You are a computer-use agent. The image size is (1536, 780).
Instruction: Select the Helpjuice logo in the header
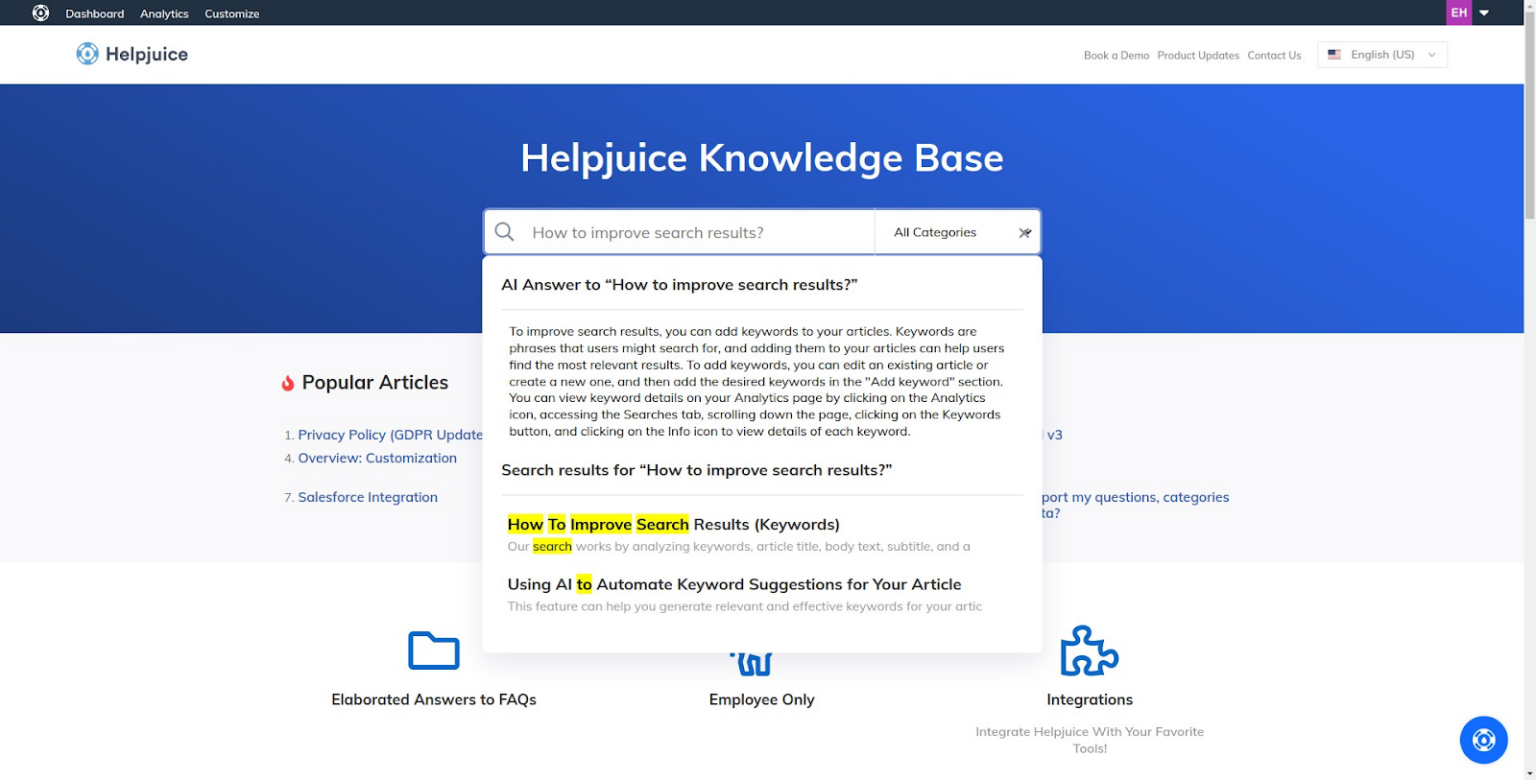131,54
